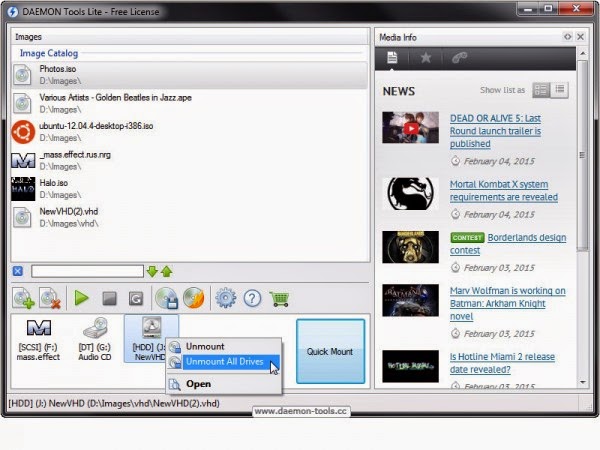This screenshot has width=600, height=450.
Task: Open the Media Info star tab
Action: [426, 58]
